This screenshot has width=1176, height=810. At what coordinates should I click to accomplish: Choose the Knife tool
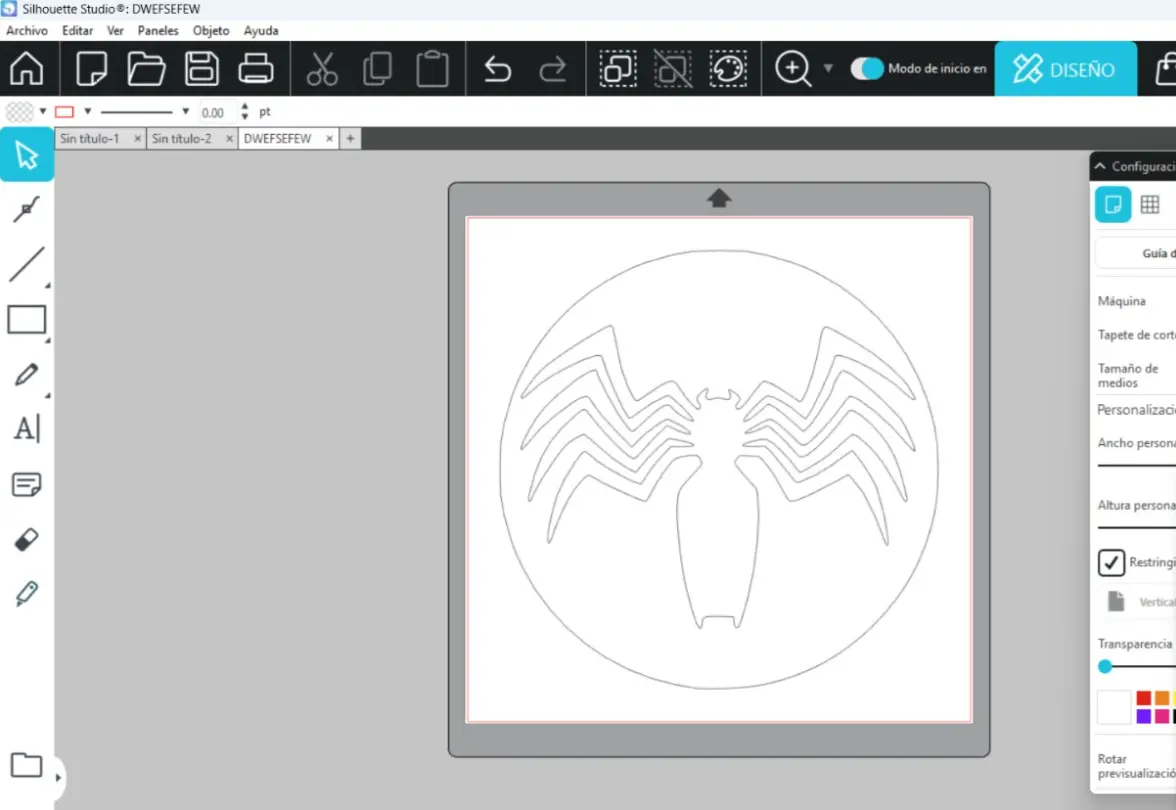coord(27,594)
